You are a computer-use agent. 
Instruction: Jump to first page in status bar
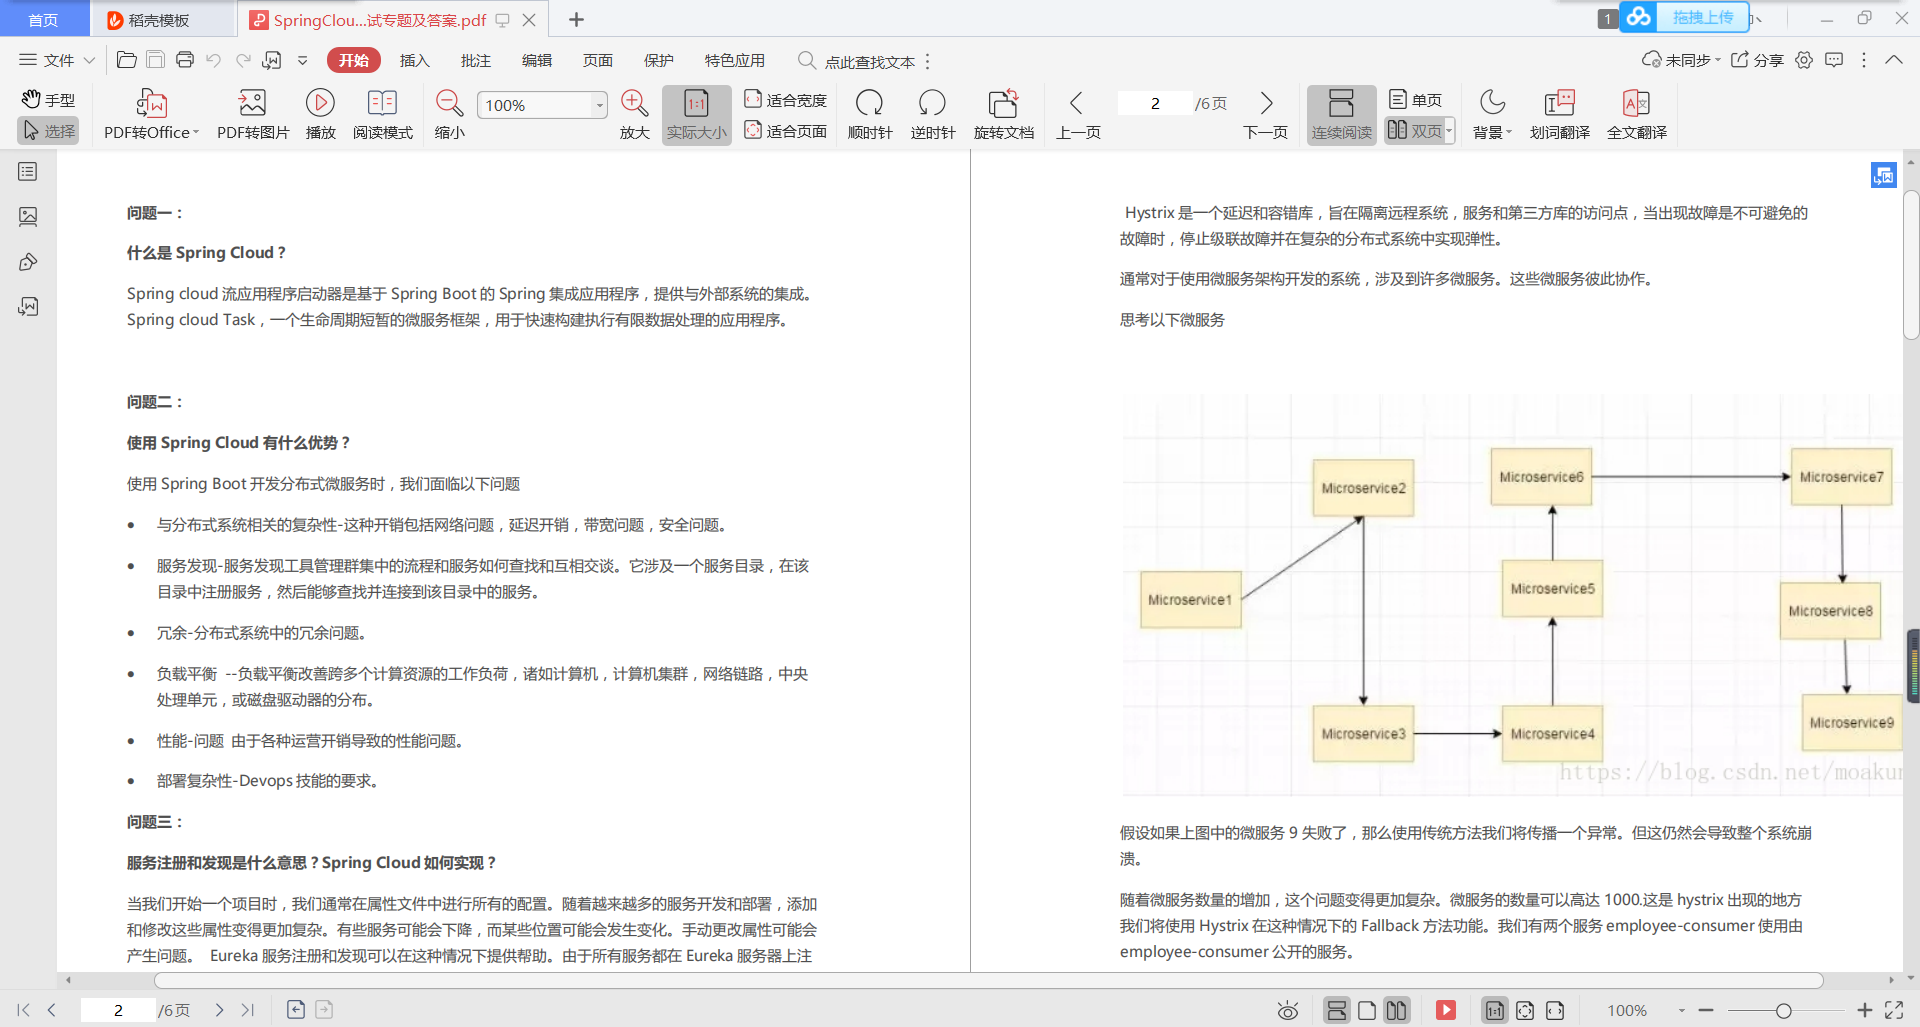coord(24,1010)
